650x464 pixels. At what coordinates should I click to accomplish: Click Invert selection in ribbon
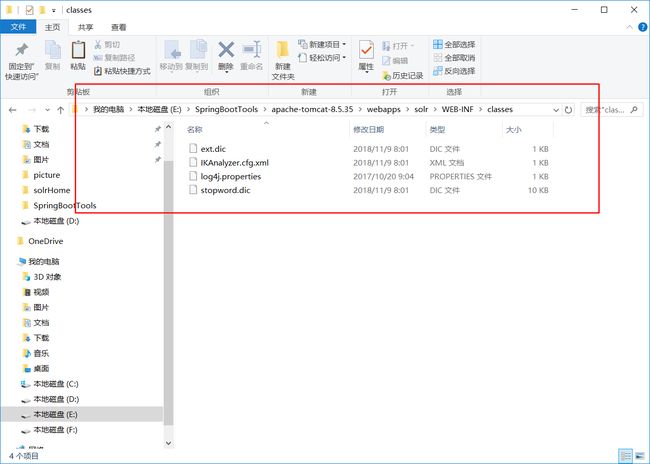click(x=454, y=71)
